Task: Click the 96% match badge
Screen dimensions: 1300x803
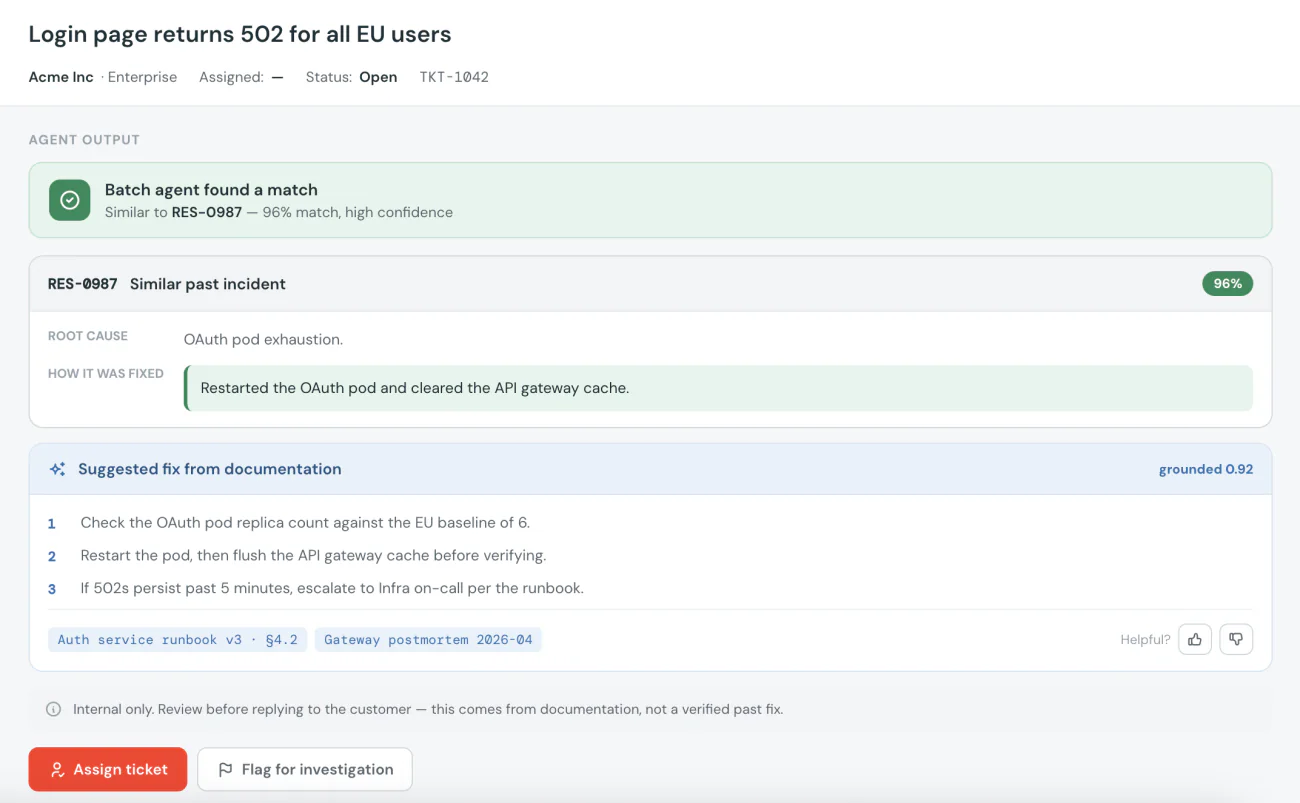Action: (1227, 284)
